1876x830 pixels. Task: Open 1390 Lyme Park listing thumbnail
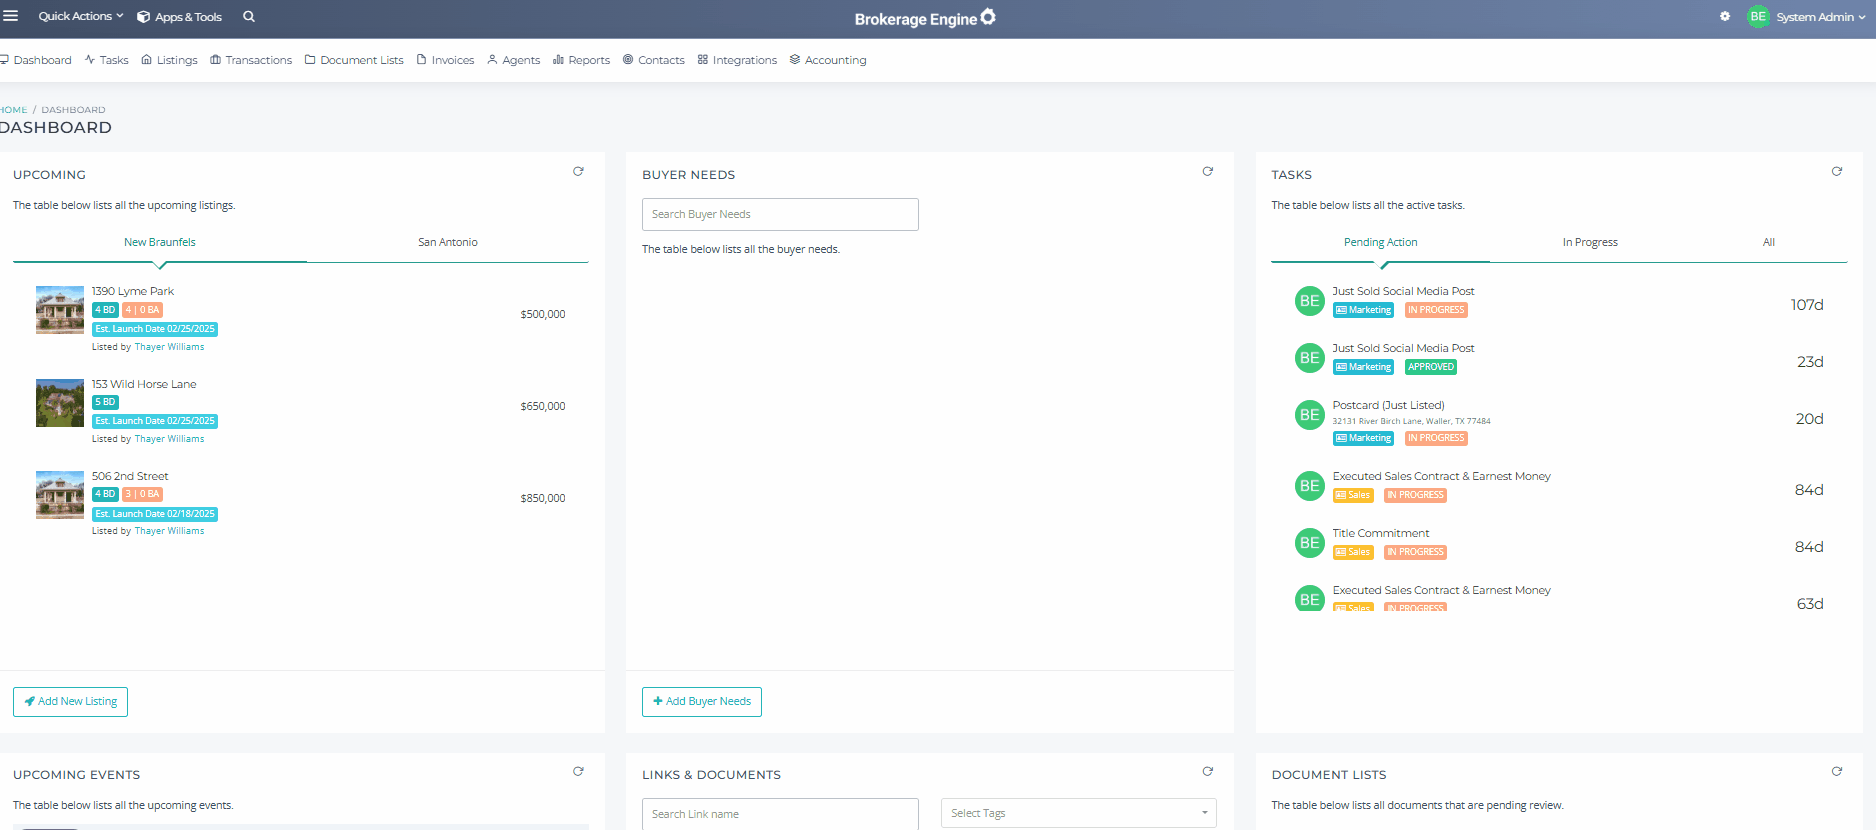[60, 310]
